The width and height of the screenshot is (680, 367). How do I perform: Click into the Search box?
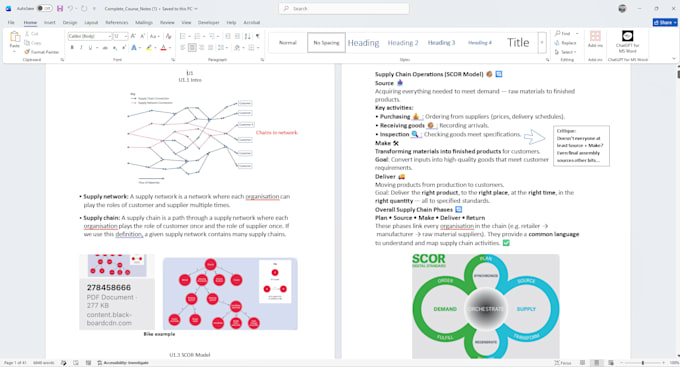coord(344,8)
